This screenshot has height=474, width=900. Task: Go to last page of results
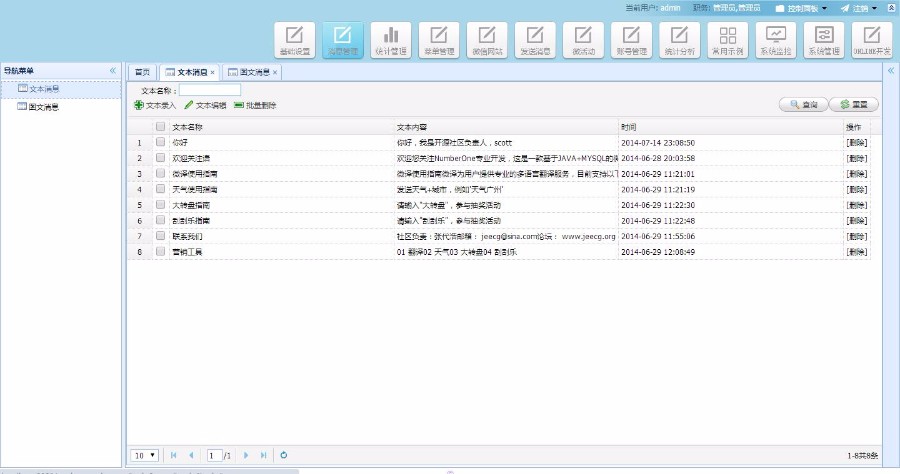[x=263, y=455]
